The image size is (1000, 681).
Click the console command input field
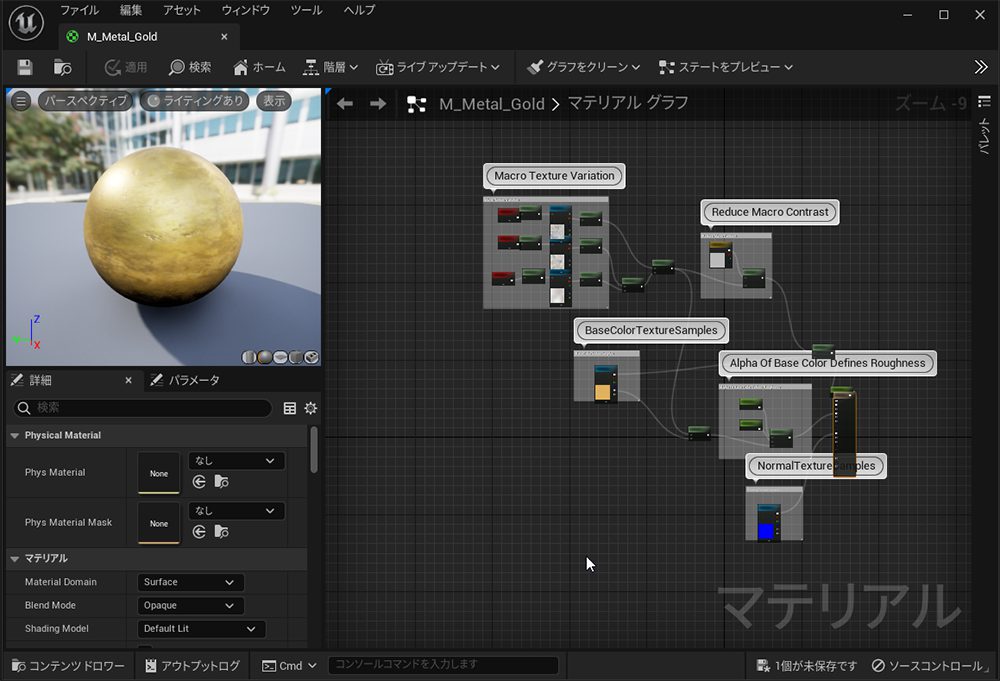tap(443, 665)
